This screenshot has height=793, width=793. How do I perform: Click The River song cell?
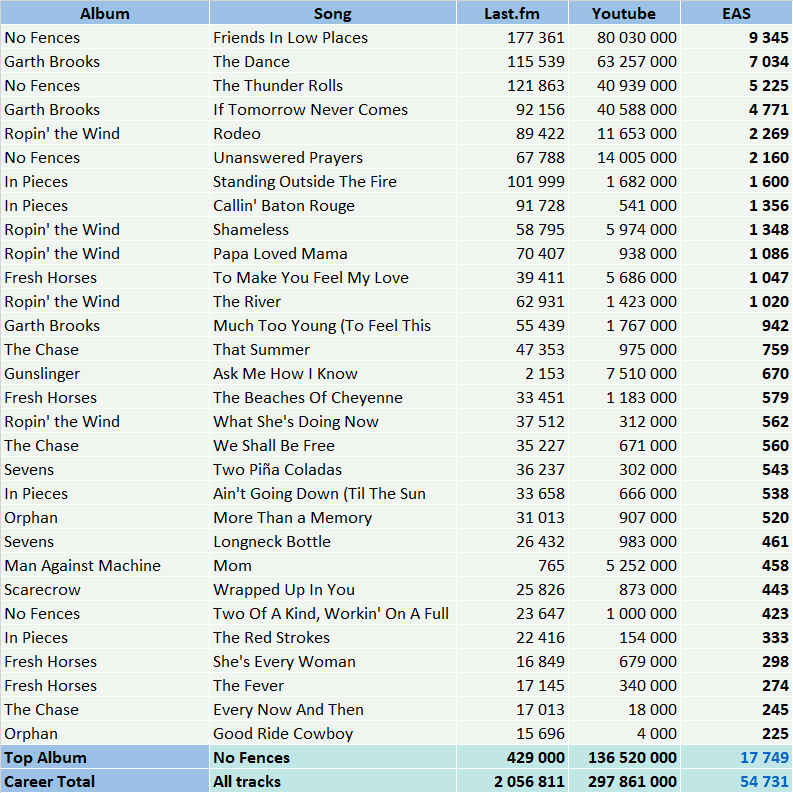point(333,301)
